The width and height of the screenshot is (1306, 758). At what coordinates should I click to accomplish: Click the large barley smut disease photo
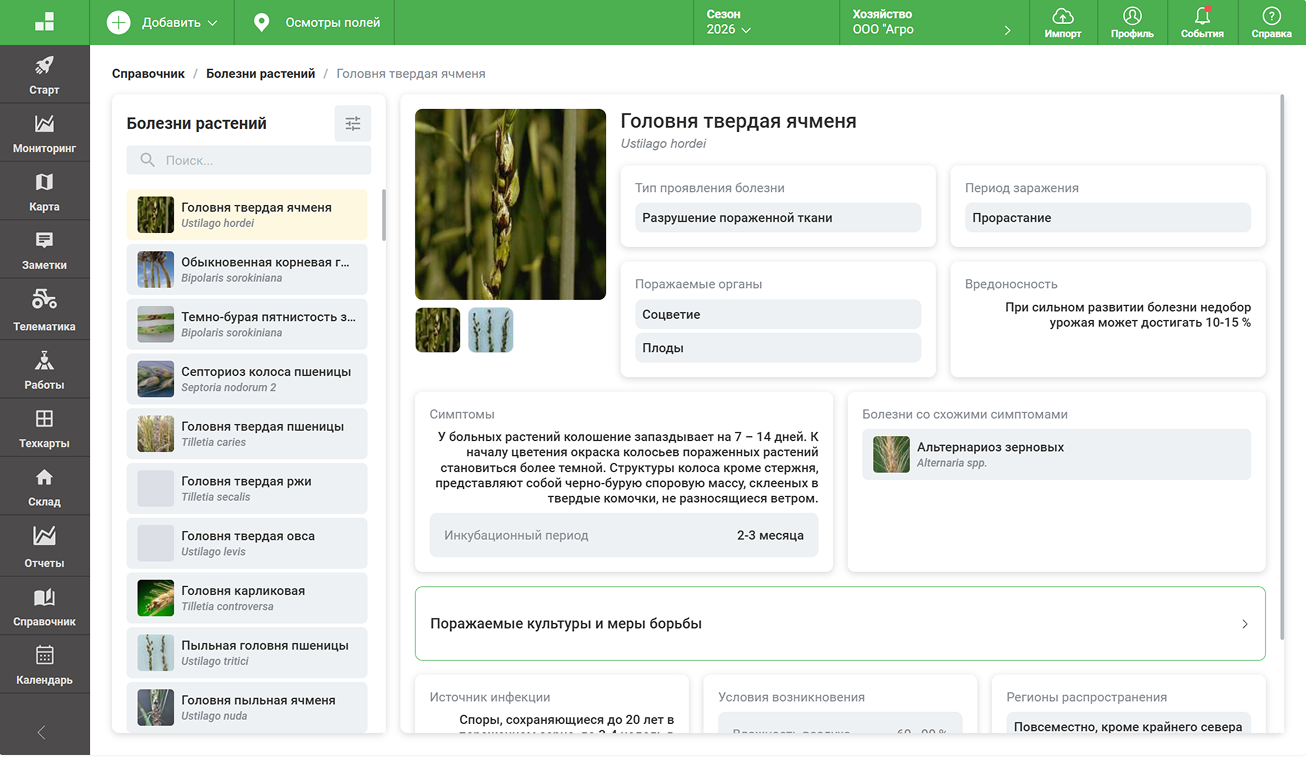[510, 204]
